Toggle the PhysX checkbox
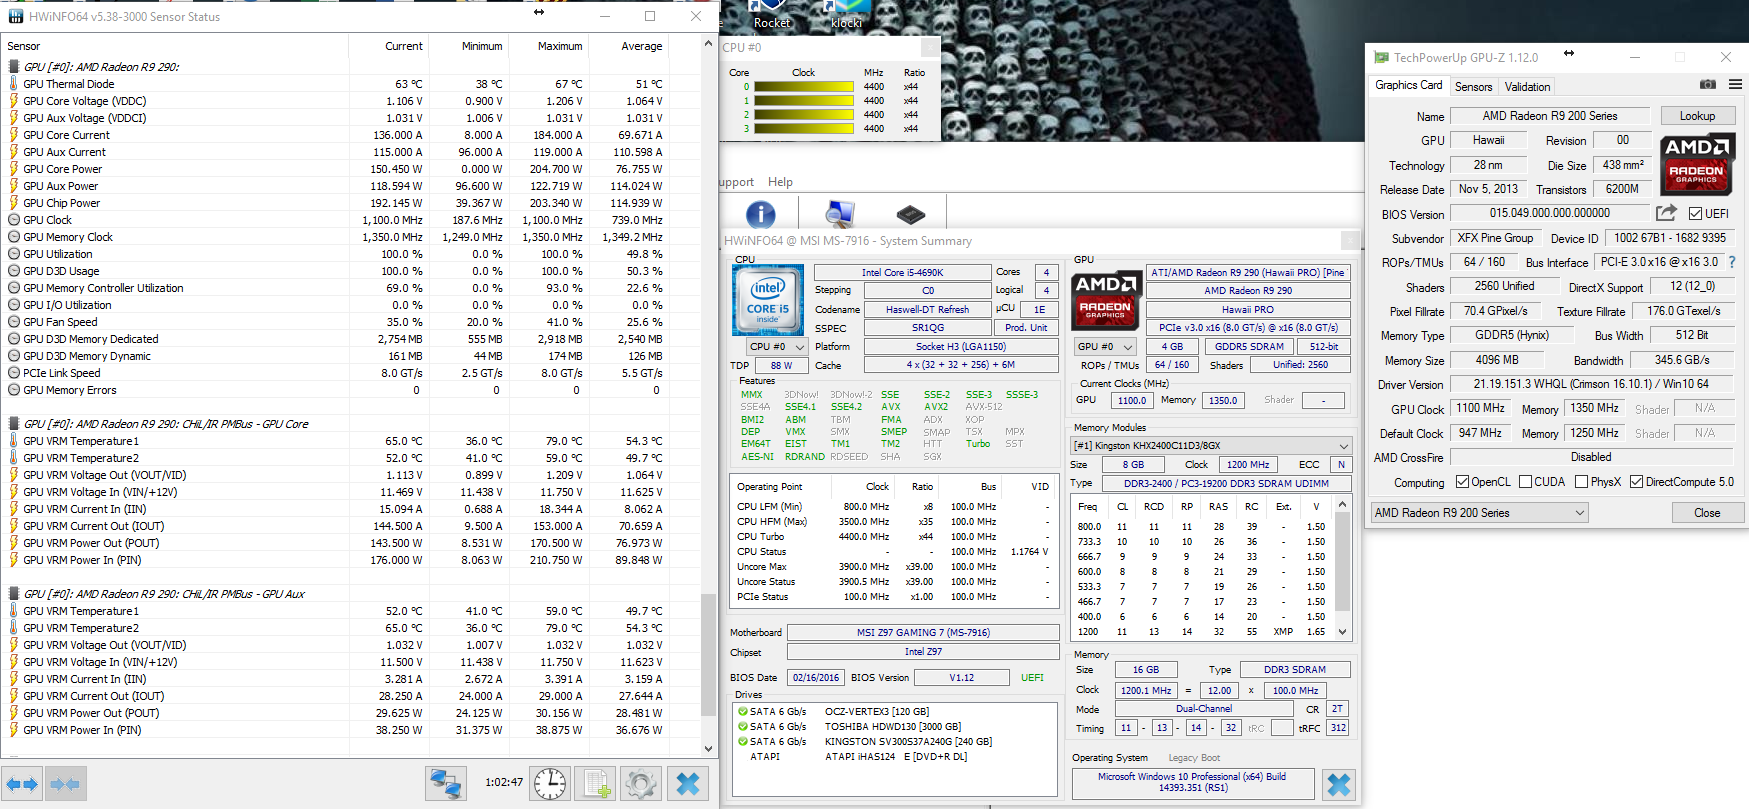 pos(1581,482)
